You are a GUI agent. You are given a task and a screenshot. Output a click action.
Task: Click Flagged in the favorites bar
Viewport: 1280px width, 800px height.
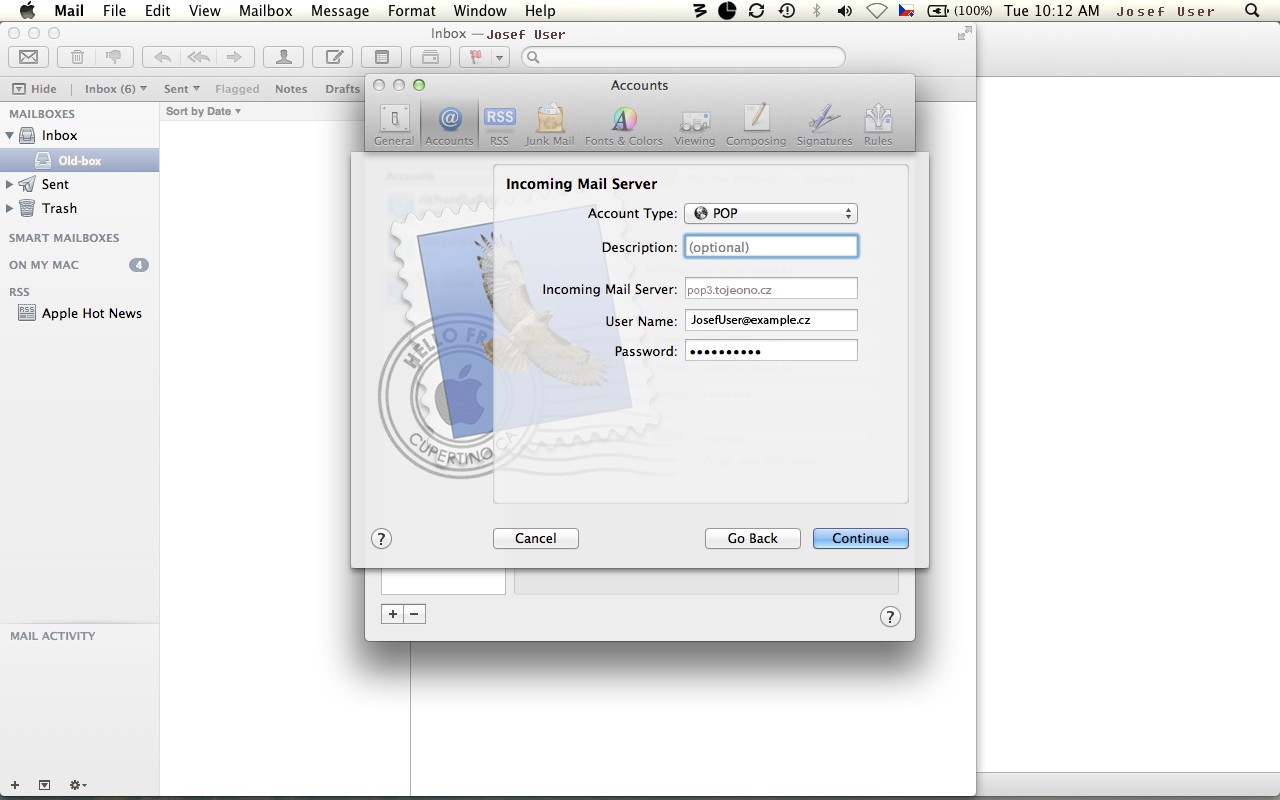237,89
